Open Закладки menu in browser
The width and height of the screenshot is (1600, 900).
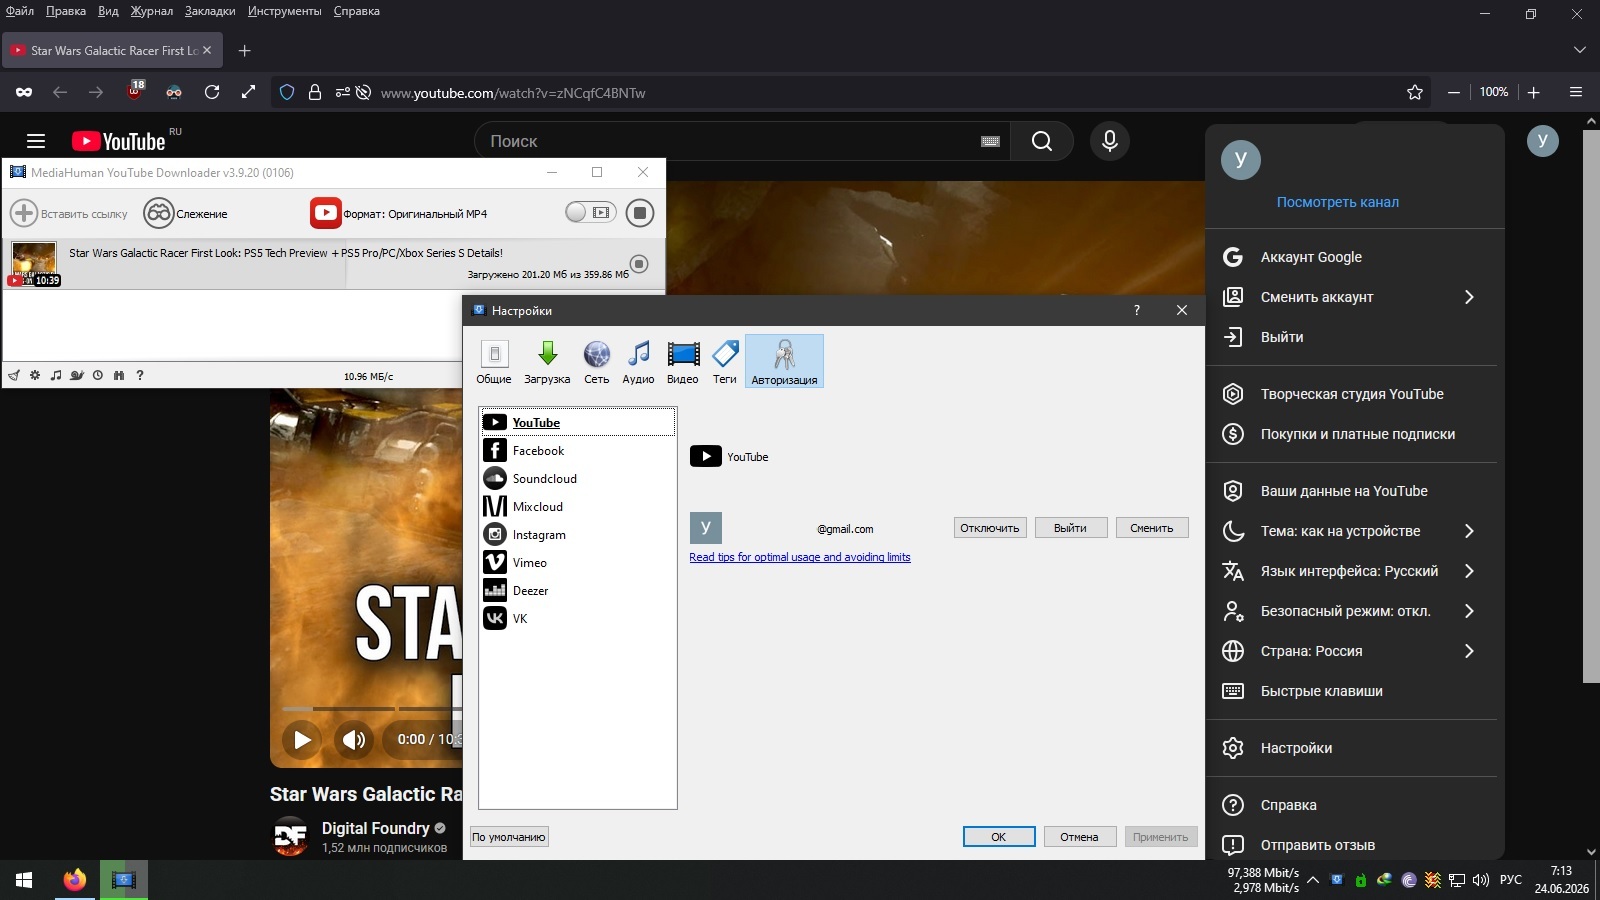[x=210, y=11]
